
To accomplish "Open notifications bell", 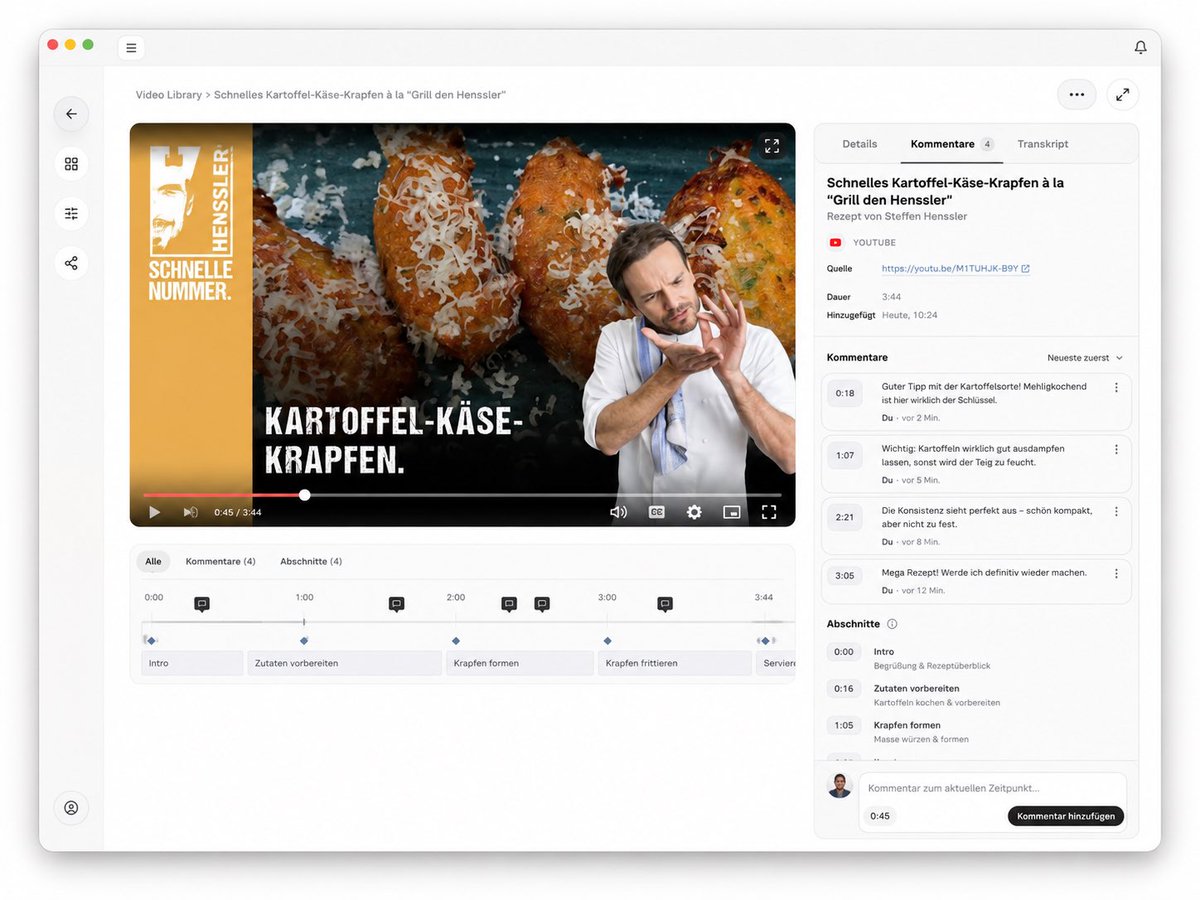I will pos(1140,47).
